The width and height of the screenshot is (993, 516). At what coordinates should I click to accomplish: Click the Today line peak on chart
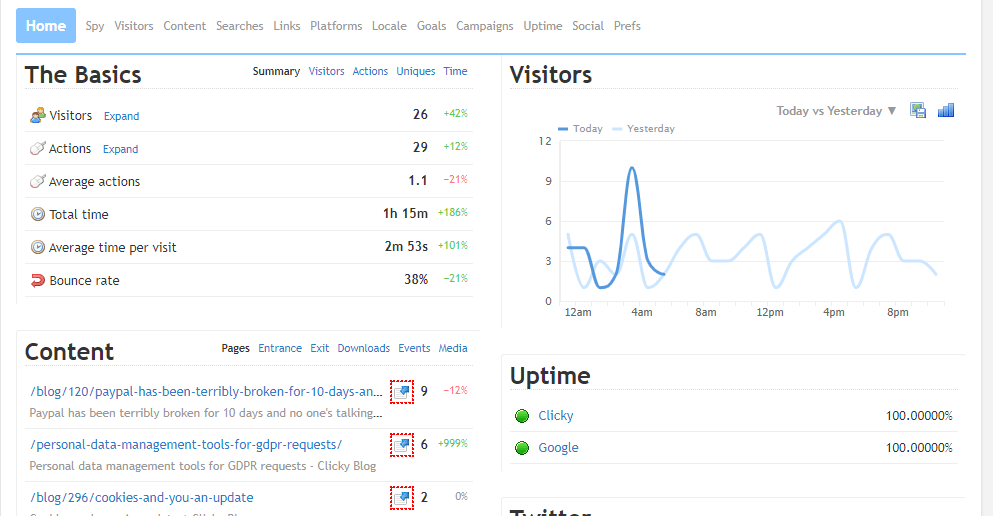[632, 168]
